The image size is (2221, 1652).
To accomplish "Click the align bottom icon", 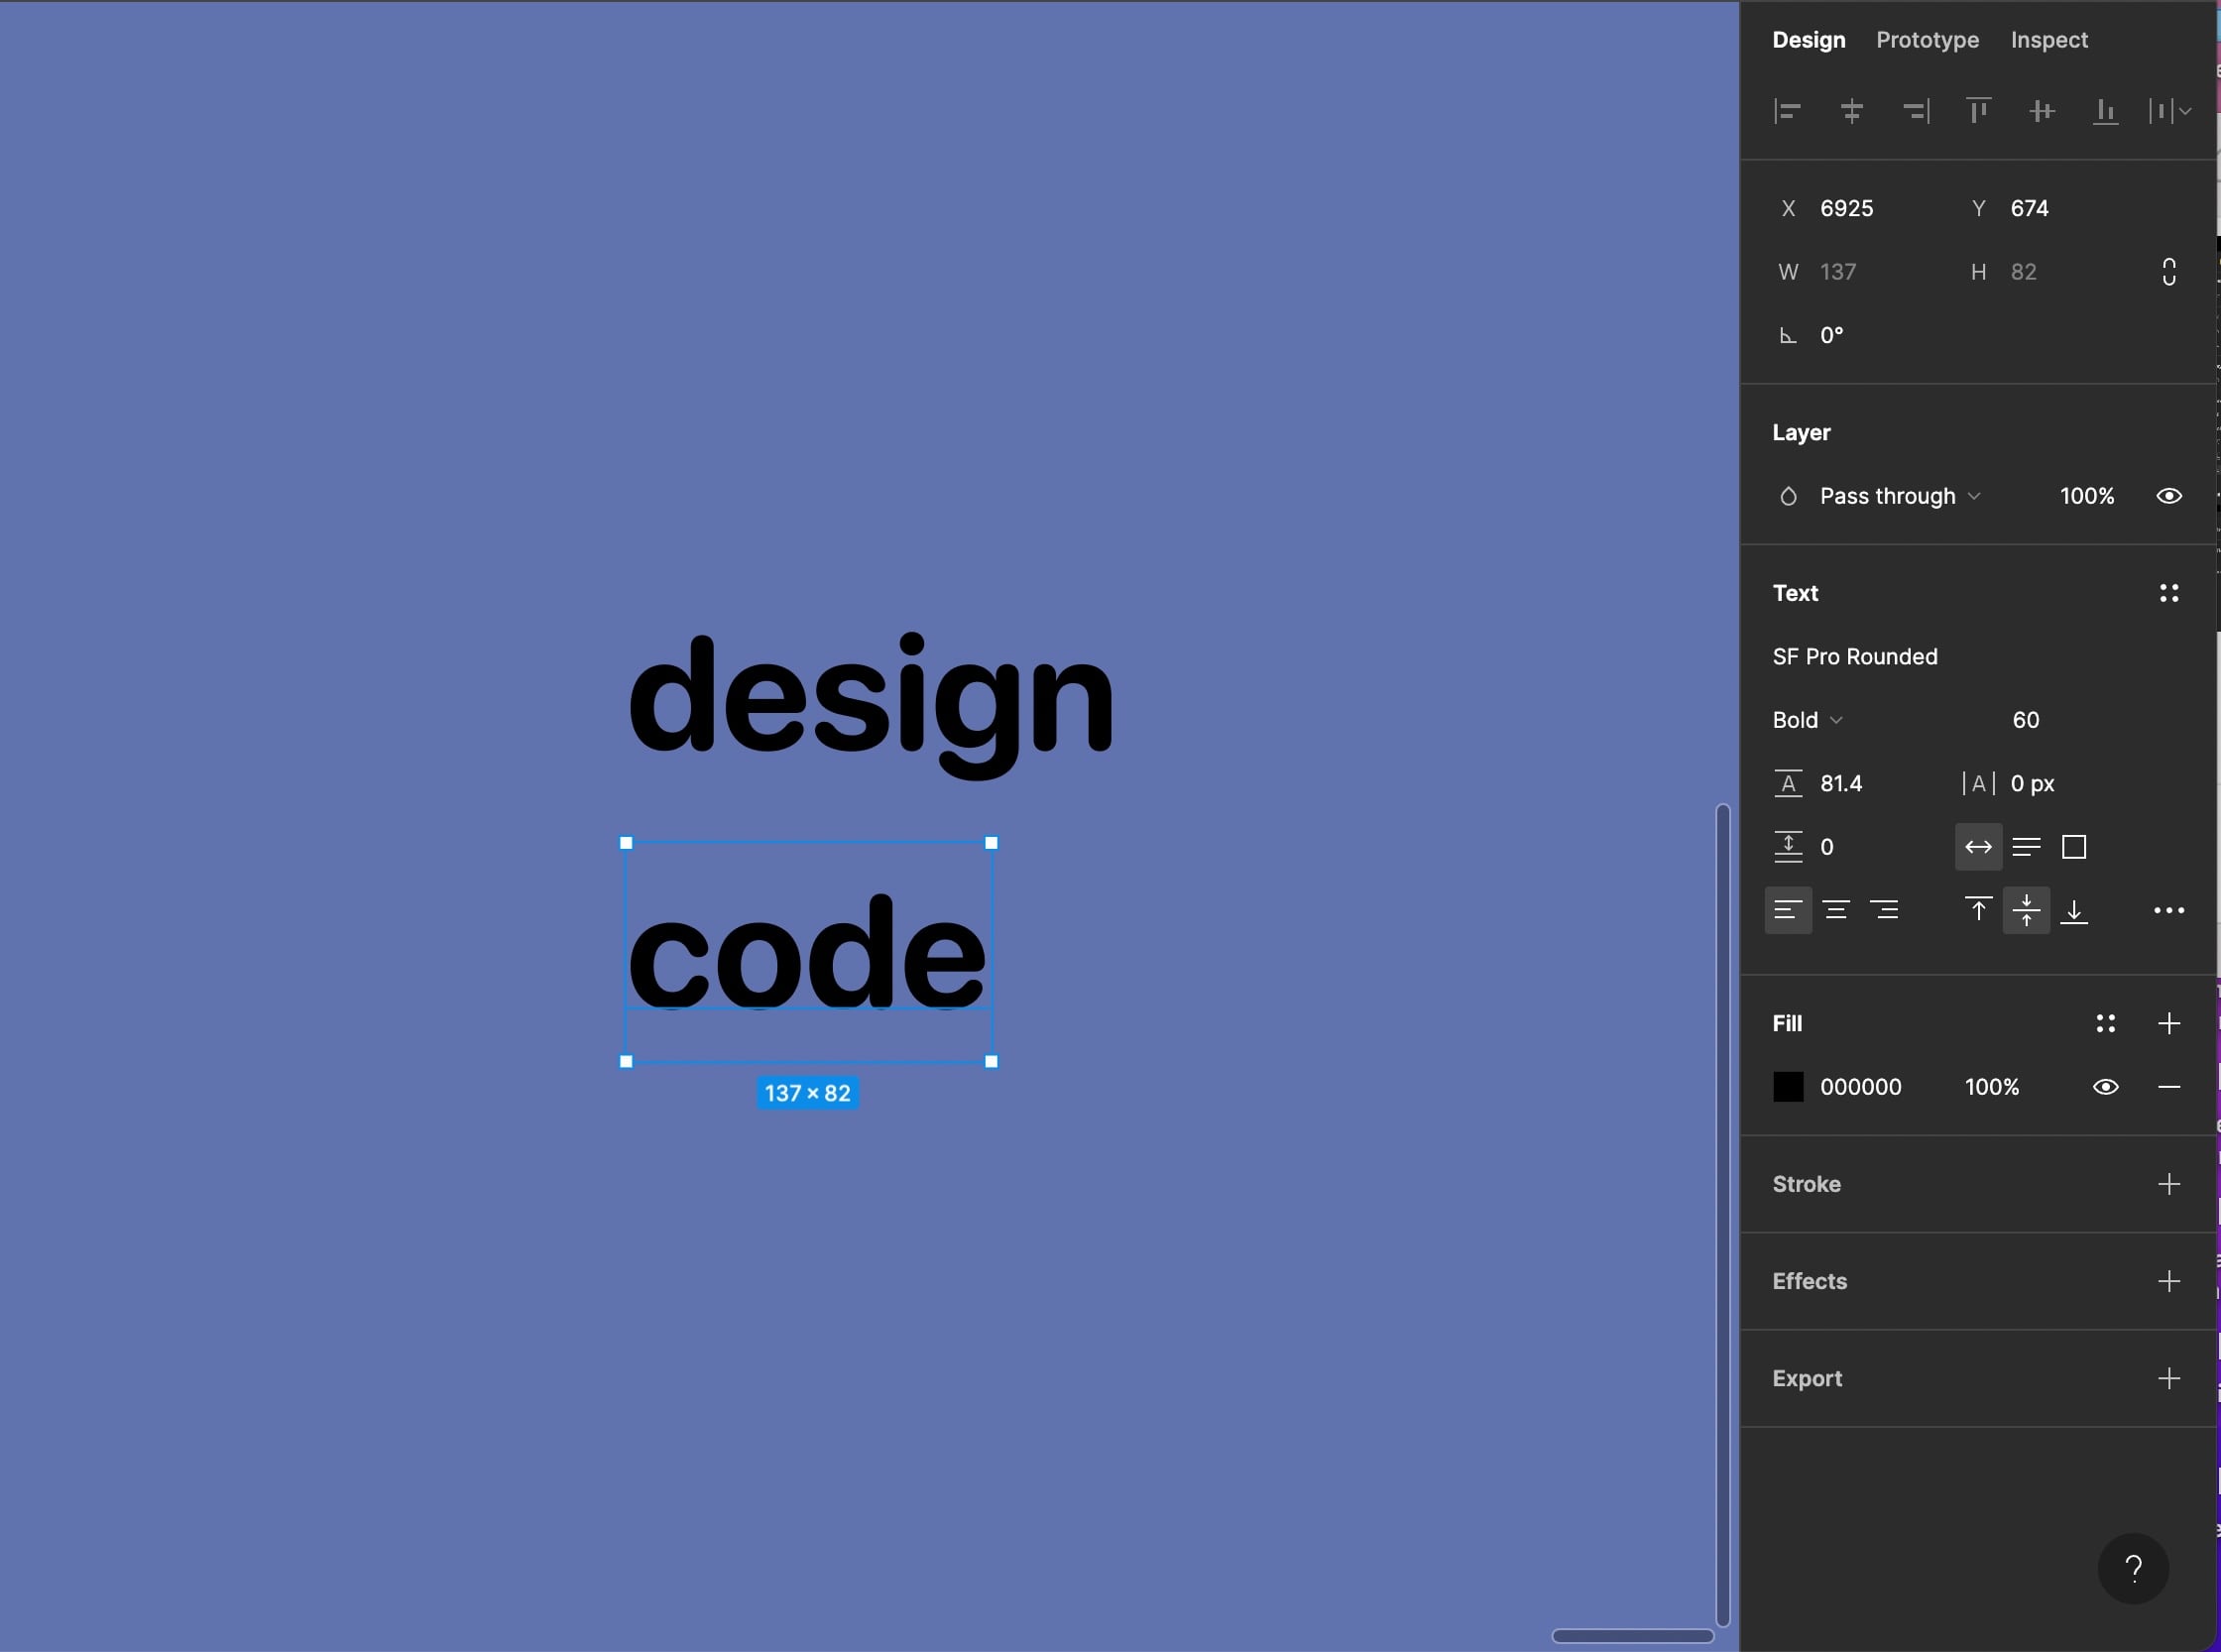I will [x=2105, y=111].
